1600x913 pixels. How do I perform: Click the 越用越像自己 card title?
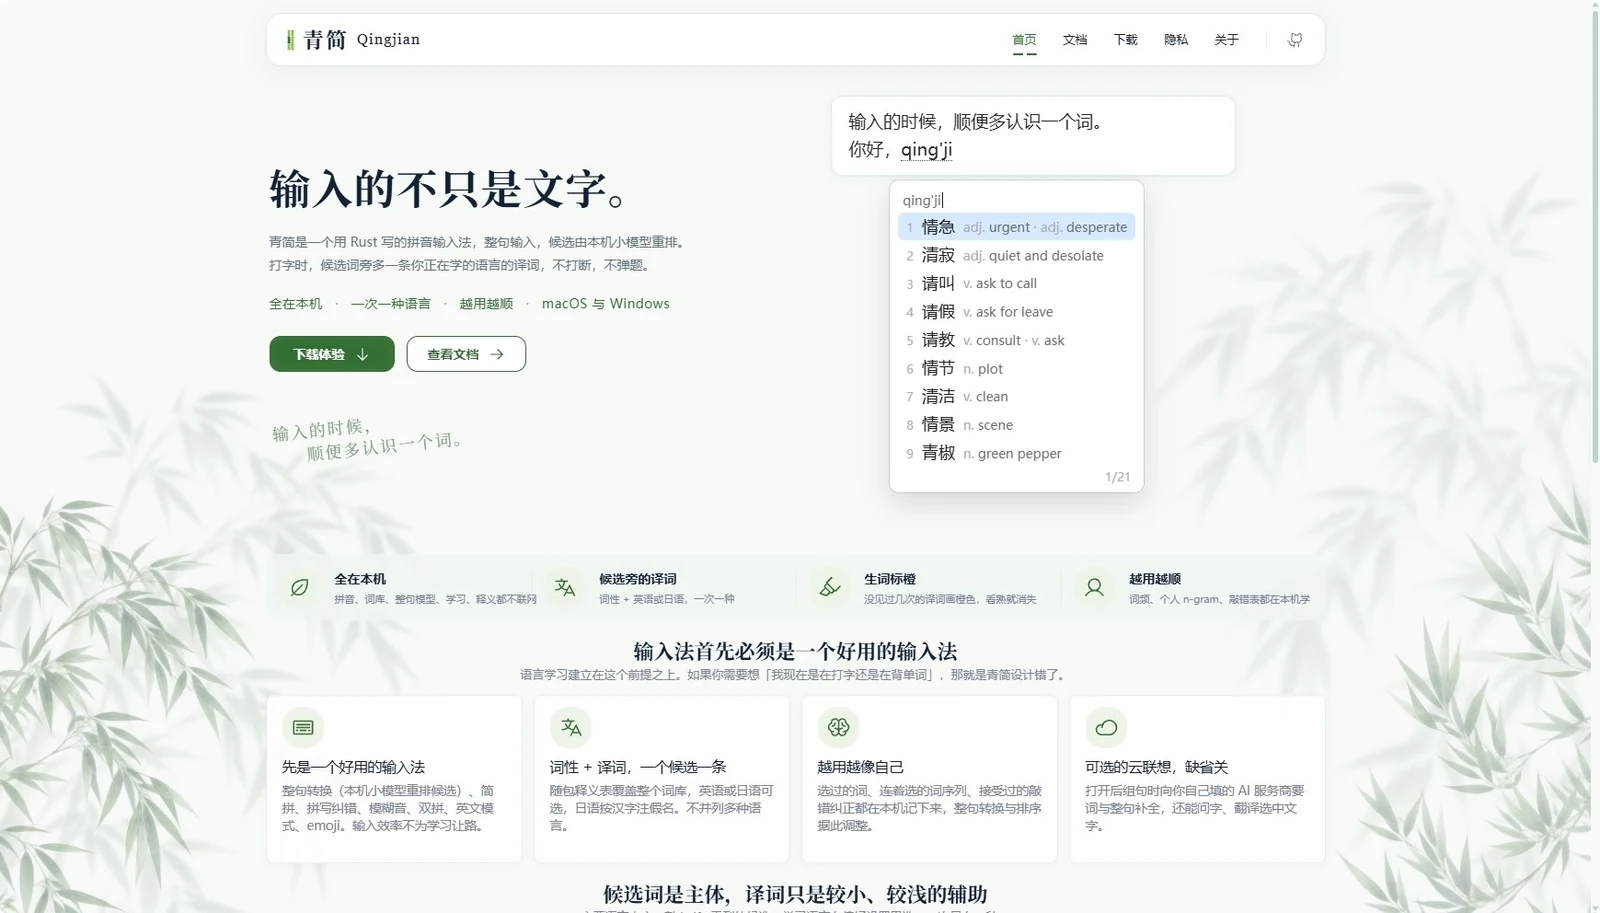860,767
